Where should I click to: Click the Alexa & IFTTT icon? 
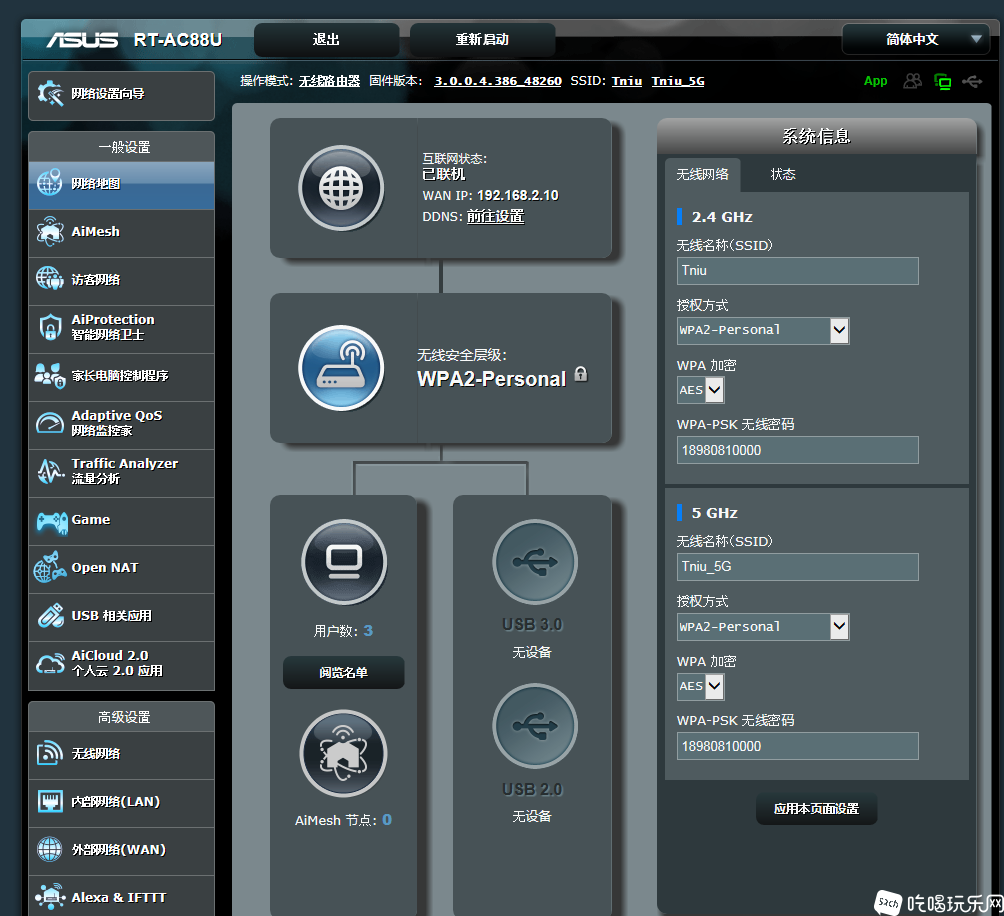click(50, 897)
